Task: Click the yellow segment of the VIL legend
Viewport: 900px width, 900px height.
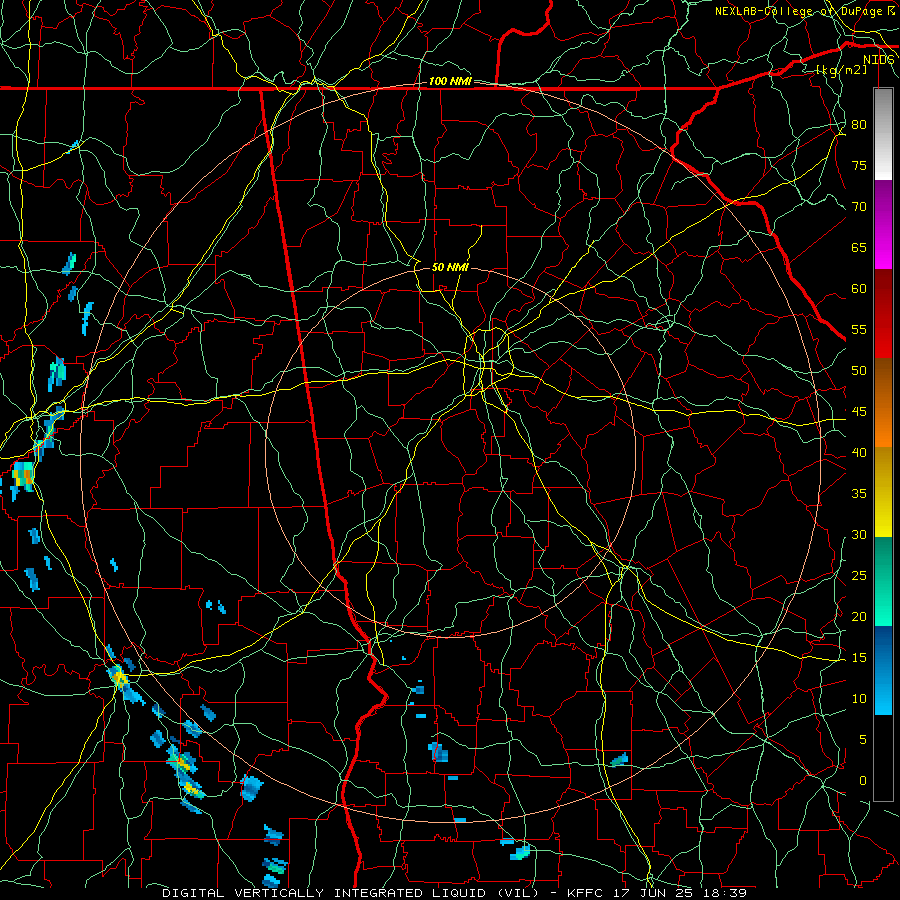Action: pyautogui.click(x=883, y=492)
